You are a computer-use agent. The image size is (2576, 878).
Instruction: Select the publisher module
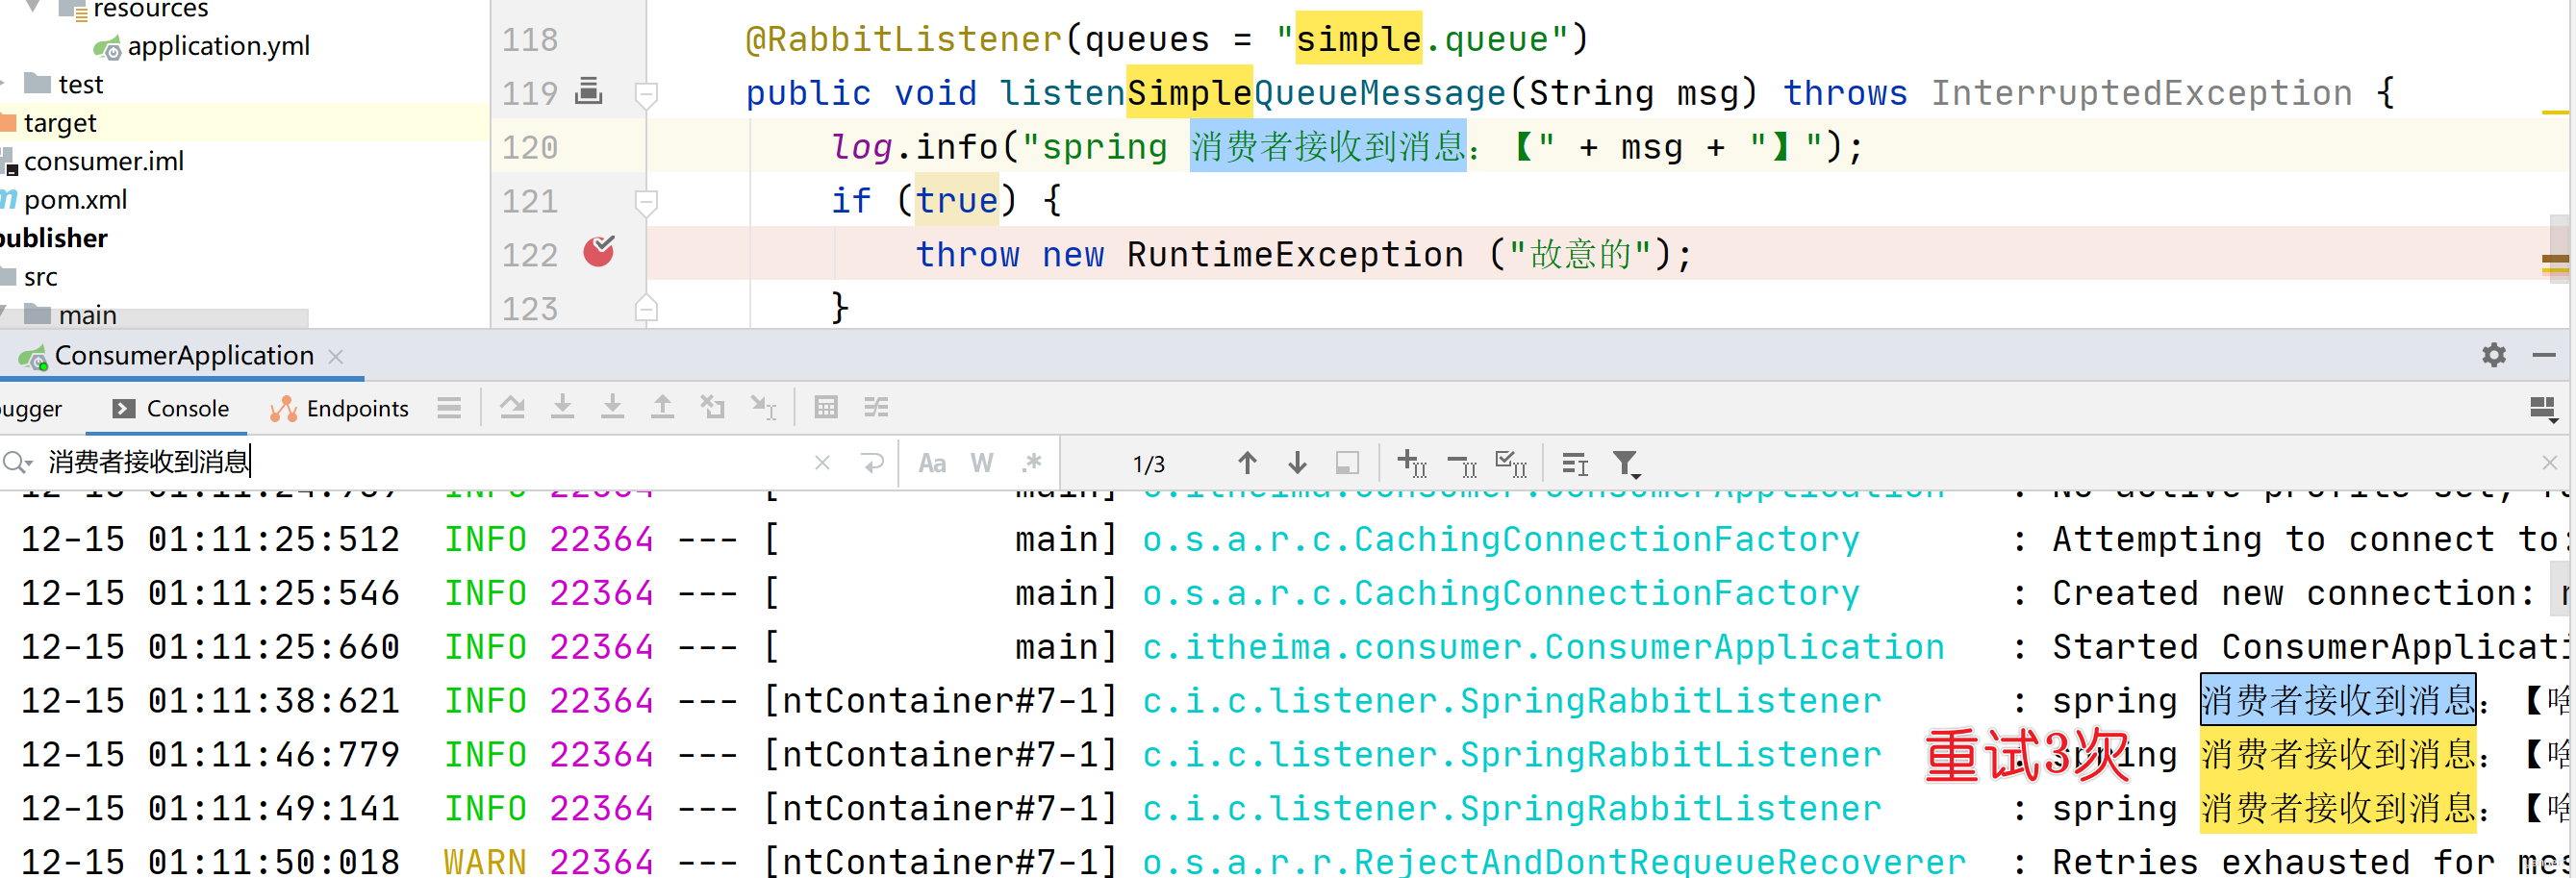(53, 238)
